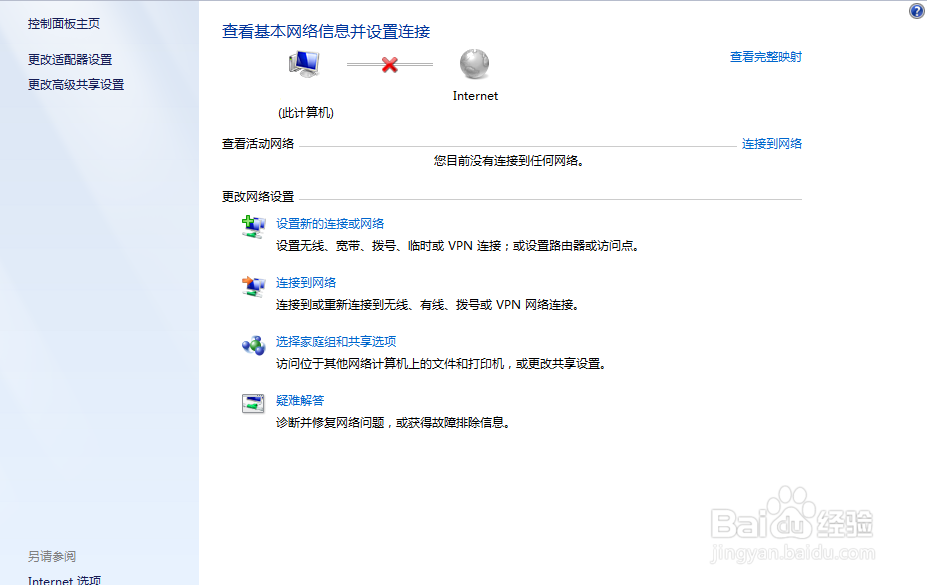
Task: Click the Internet globe icon in network map
Action: click(474, 63)
